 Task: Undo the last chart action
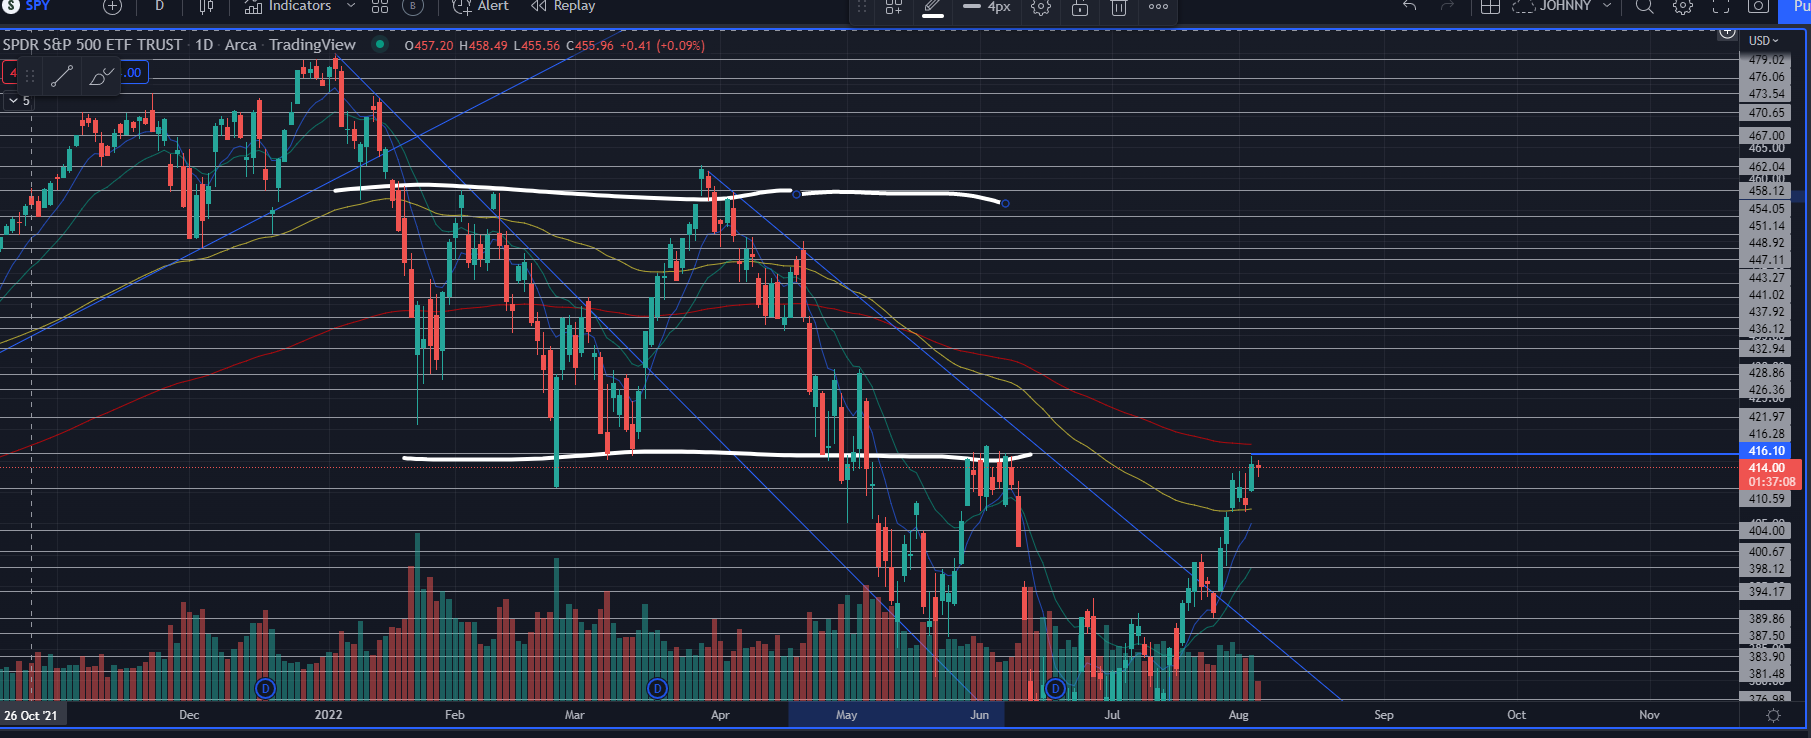1410,6
